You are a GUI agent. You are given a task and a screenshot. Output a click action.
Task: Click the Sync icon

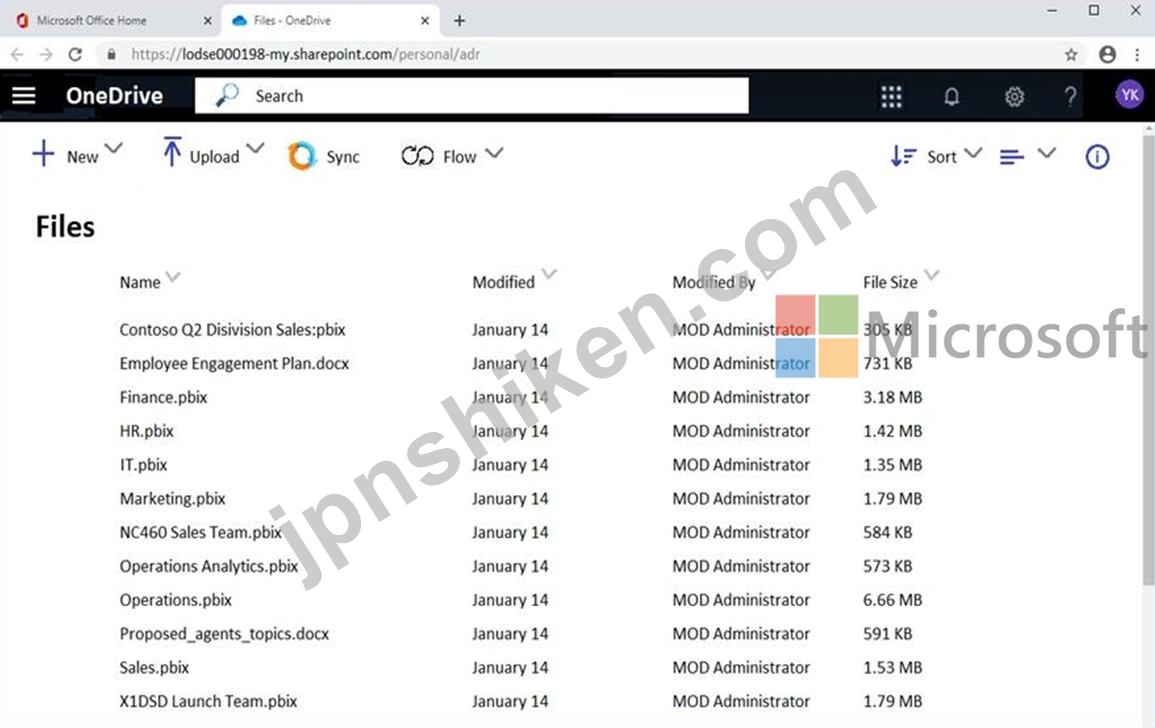click(302, 156)
